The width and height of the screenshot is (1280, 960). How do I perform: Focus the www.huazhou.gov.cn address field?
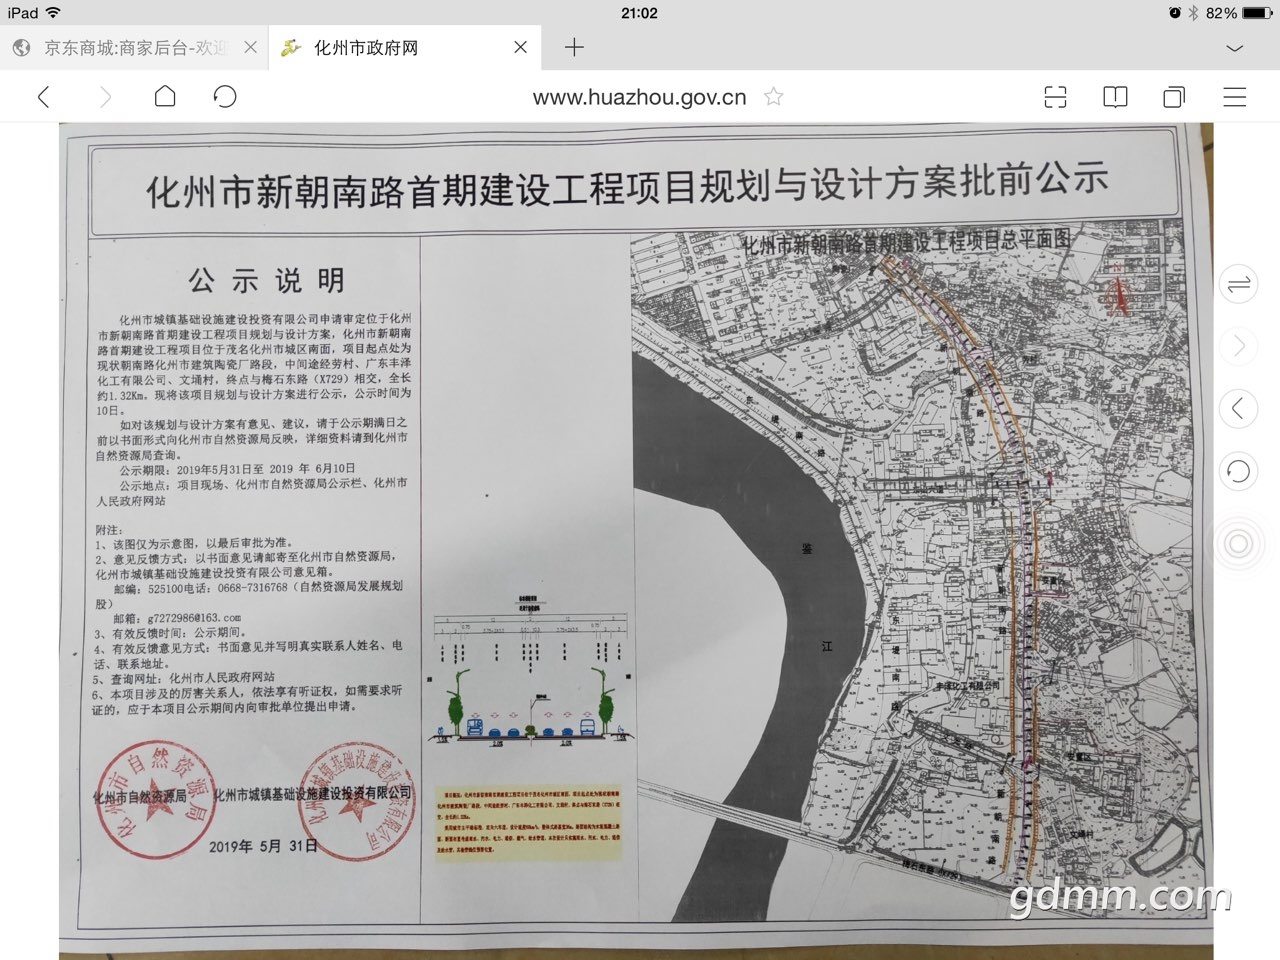coord(640,97)
